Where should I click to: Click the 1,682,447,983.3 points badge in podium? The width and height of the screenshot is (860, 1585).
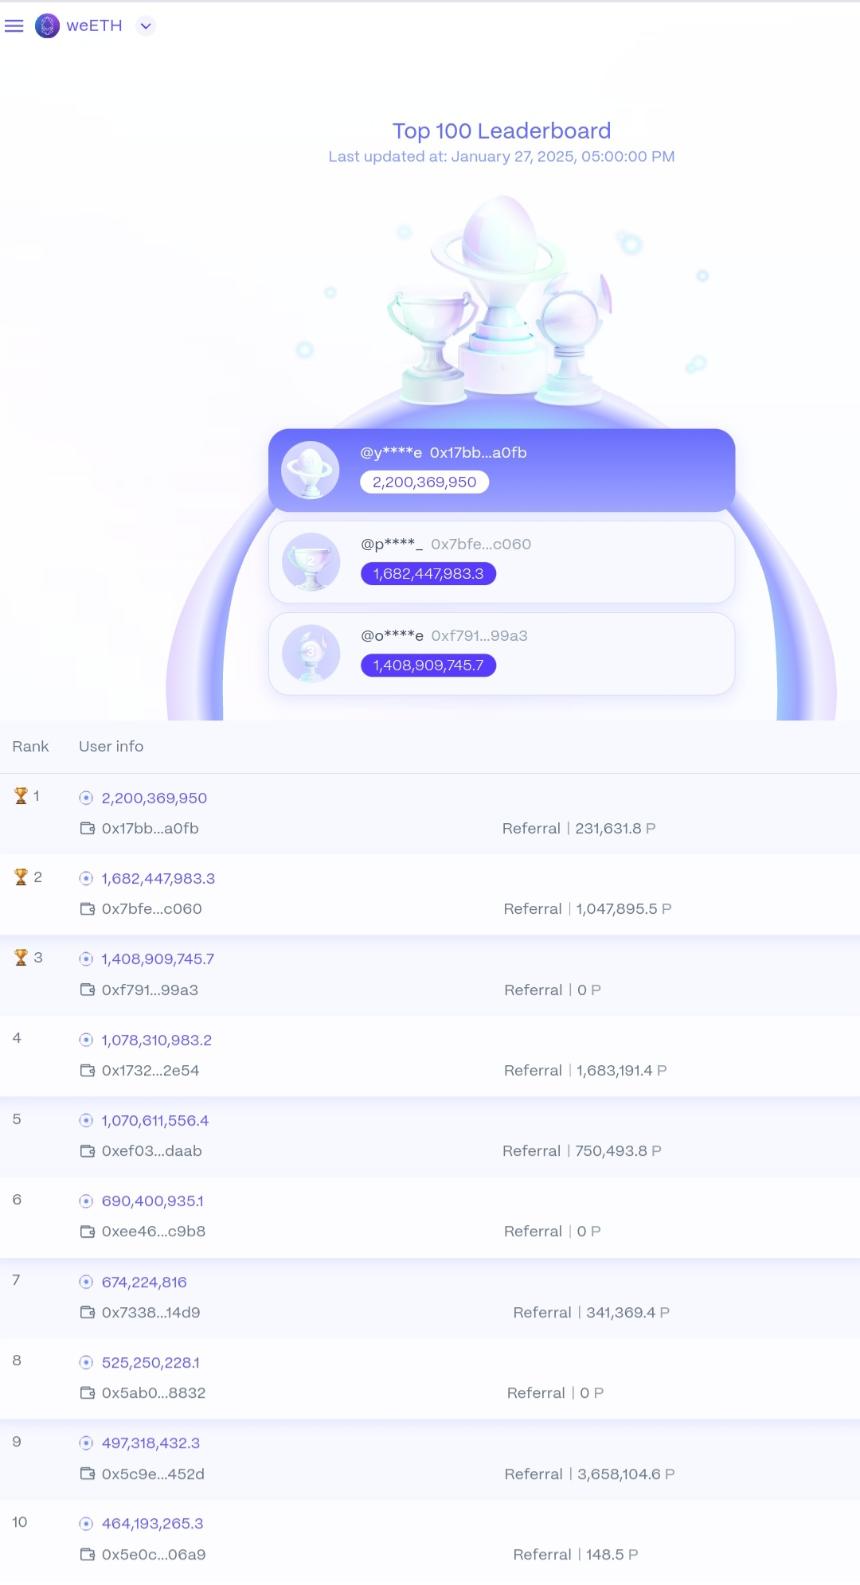click(428, 573)
